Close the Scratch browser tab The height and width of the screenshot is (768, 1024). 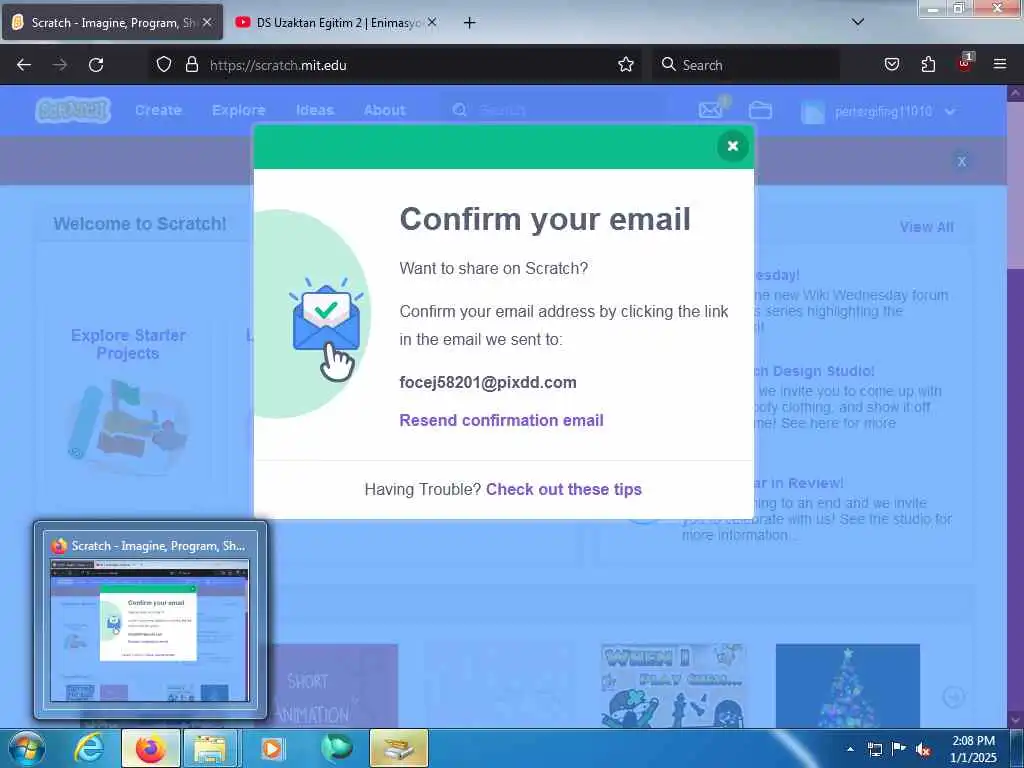207,22
